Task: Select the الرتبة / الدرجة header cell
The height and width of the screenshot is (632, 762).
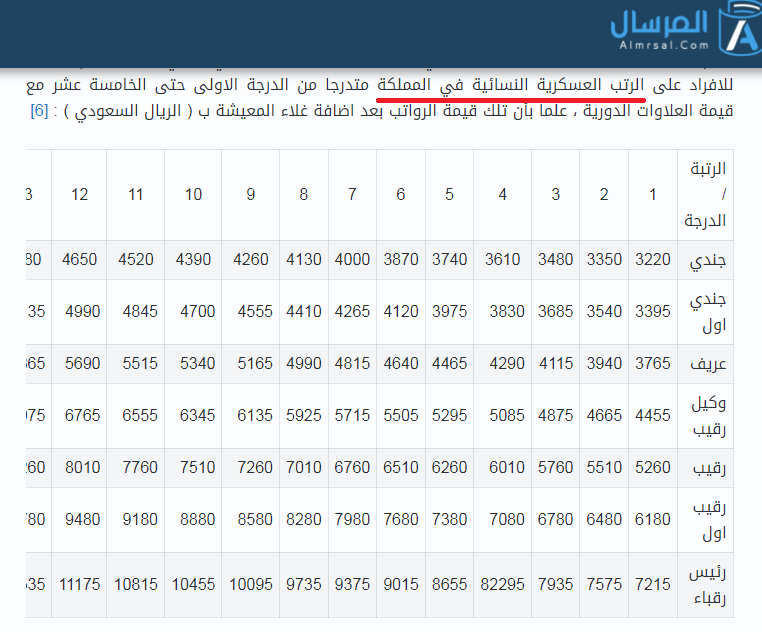Action: pos(707,194)
